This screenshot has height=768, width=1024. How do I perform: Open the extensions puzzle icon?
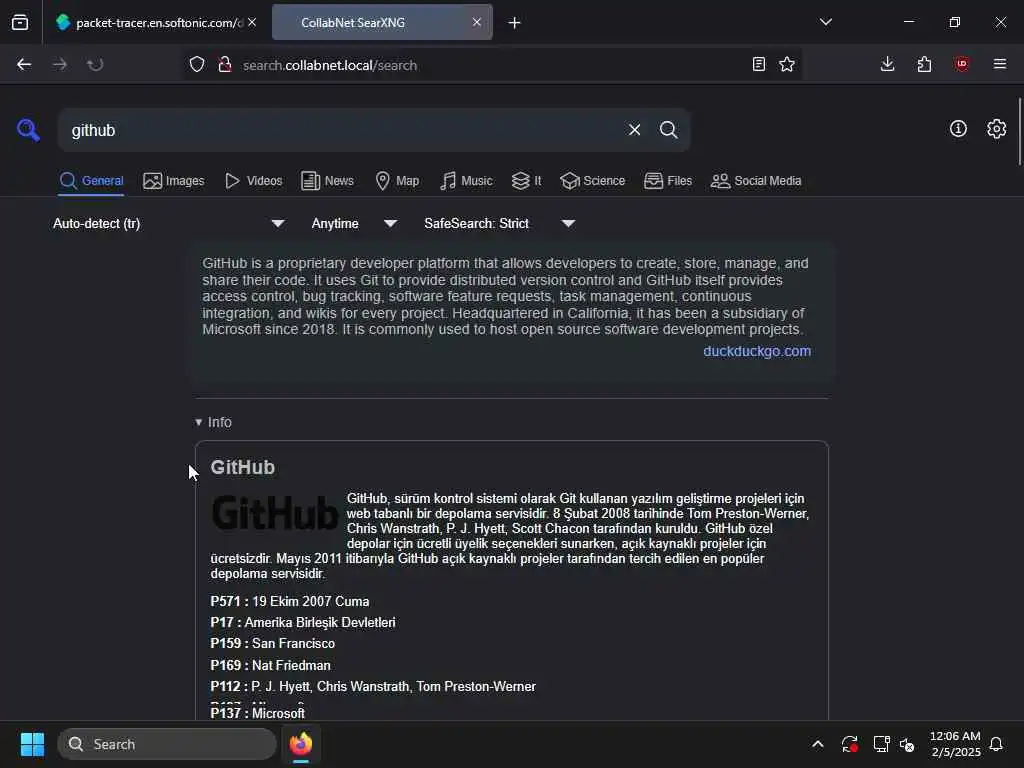924,64
